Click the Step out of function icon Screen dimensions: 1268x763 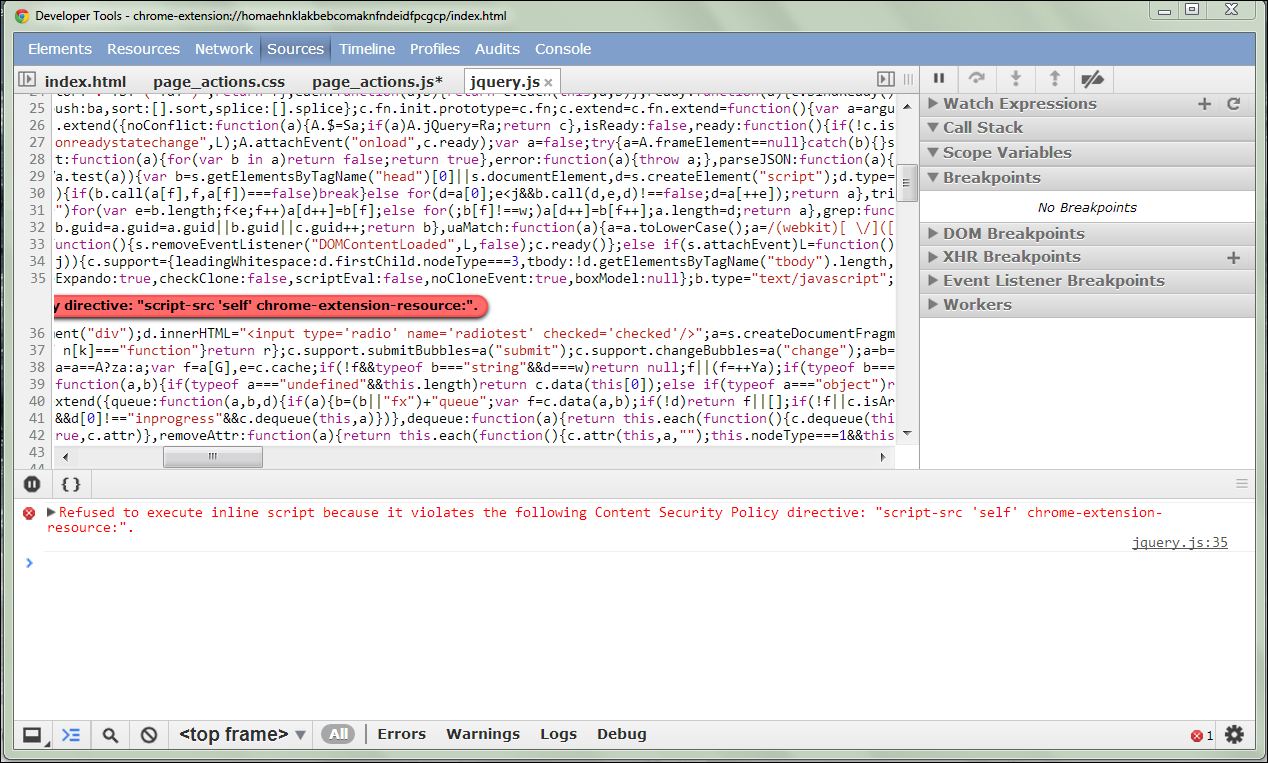pos(1054,79)
